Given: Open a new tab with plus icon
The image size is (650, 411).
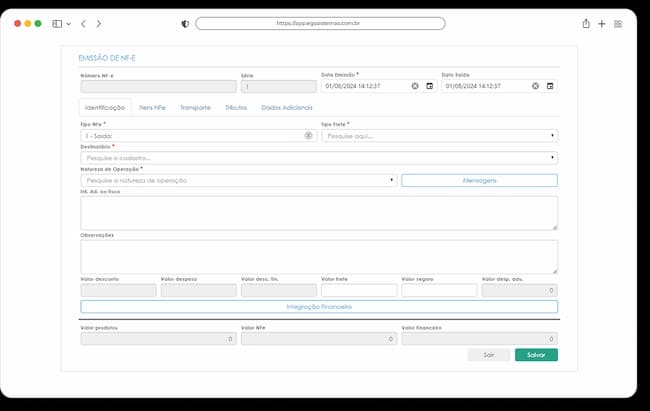Looking at the screenshot, I should [601, 24].
